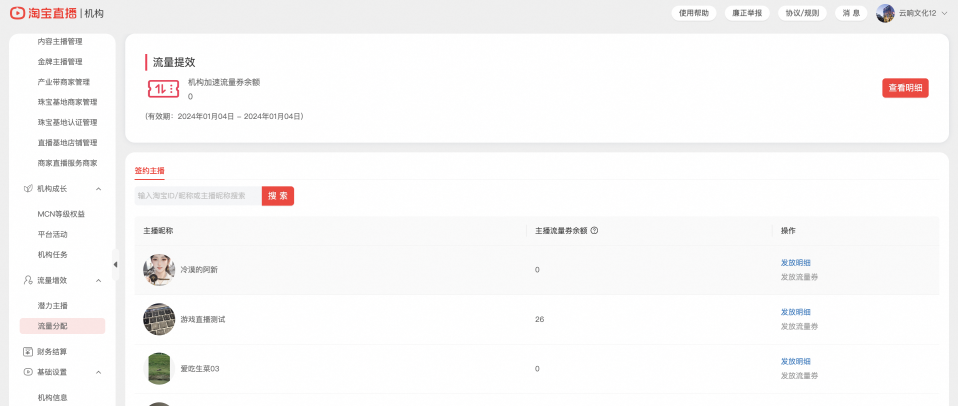Focus the anchor nickname search field
Image resolution: width=958 pixels, height=406 pixels.
point(198,196)
